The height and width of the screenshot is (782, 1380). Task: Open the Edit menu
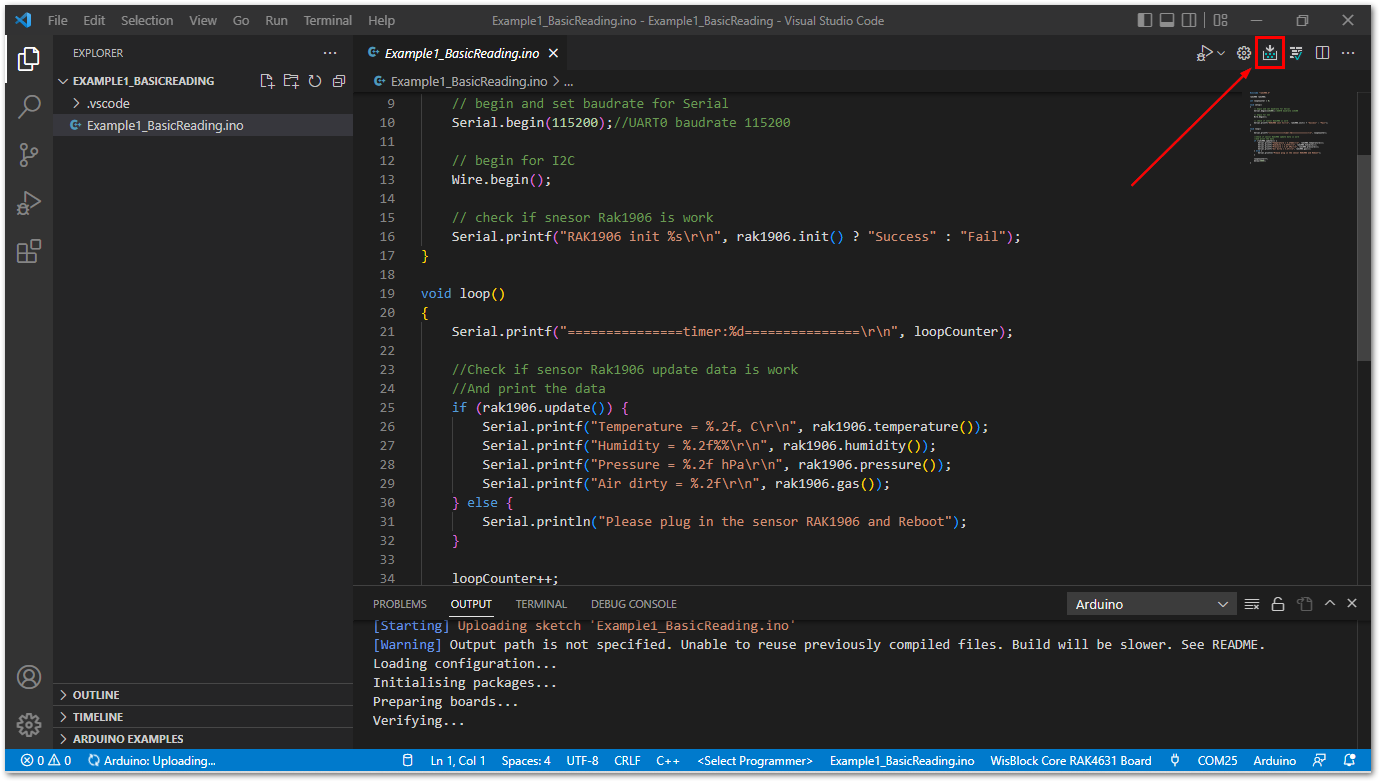tap(94, 20)
